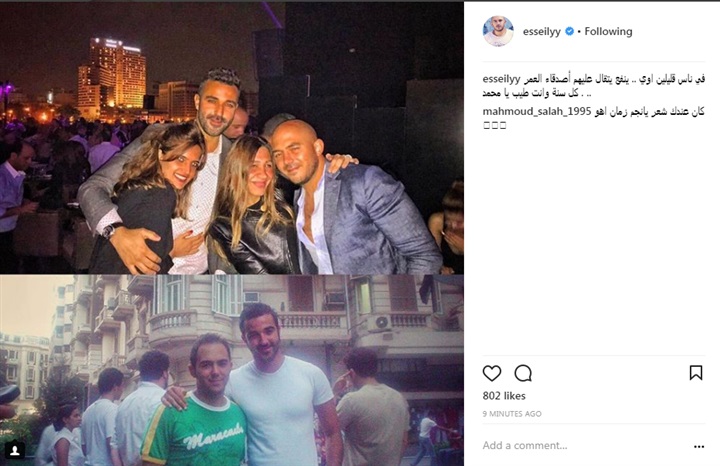Screen dimensions: 720x466
Task: Click the blue verified badge beside esseilyy
Action: coord(569,31)
